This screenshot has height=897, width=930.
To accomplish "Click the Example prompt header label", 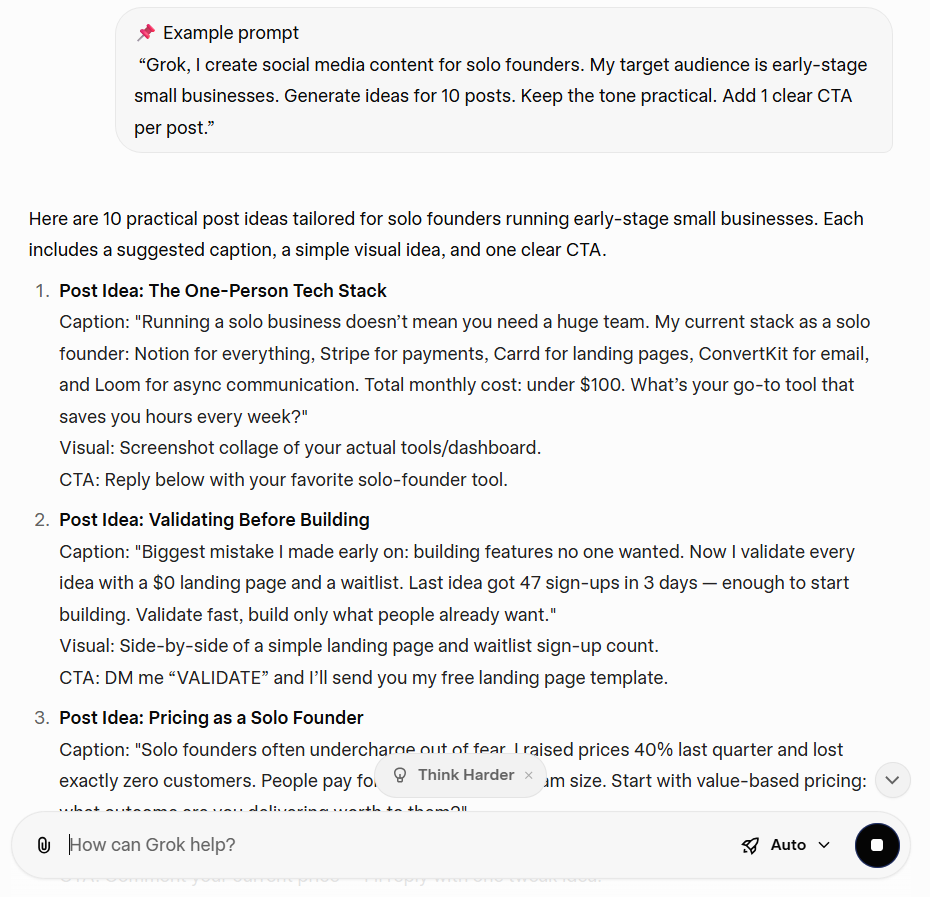I will 231,32.
